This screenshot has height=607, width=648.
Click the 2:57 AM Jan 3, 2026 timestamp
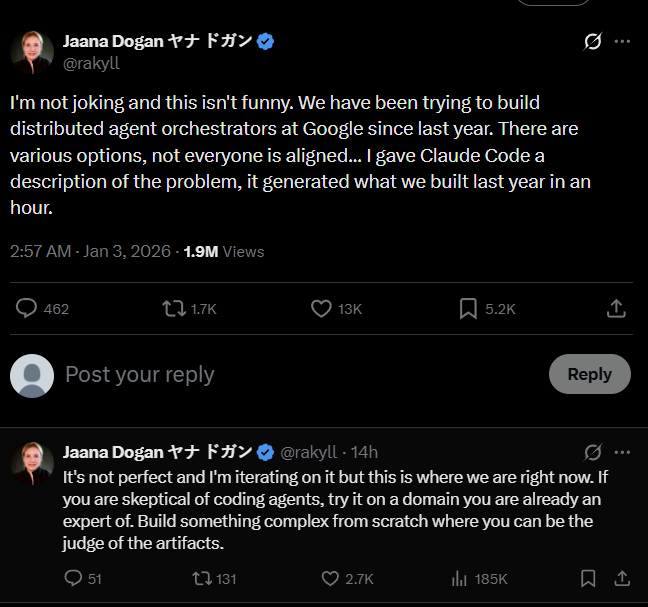[90, 251]
